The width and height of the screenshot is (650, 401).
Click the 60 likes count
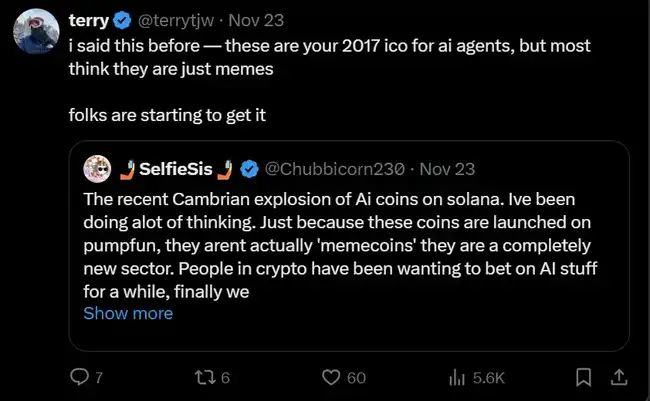[x=355, y=377]
